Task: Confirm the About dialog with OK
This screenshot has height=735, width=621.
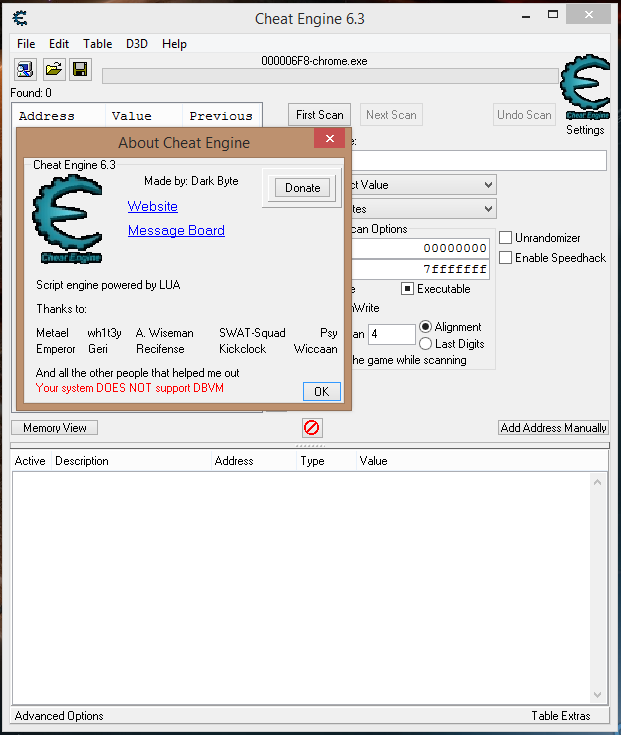Action: (322, 391)
